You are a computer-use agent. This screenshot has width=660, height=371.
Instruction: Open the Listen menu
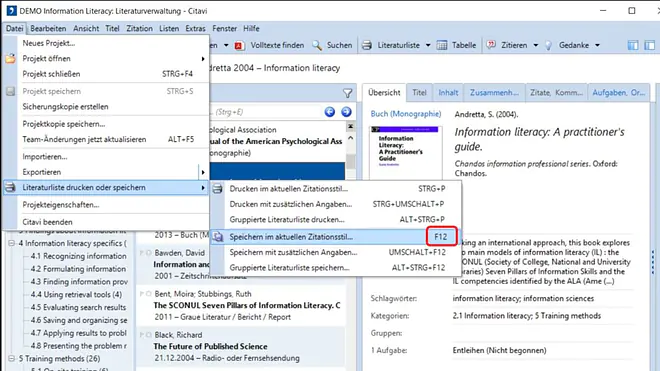click(169, 29)
